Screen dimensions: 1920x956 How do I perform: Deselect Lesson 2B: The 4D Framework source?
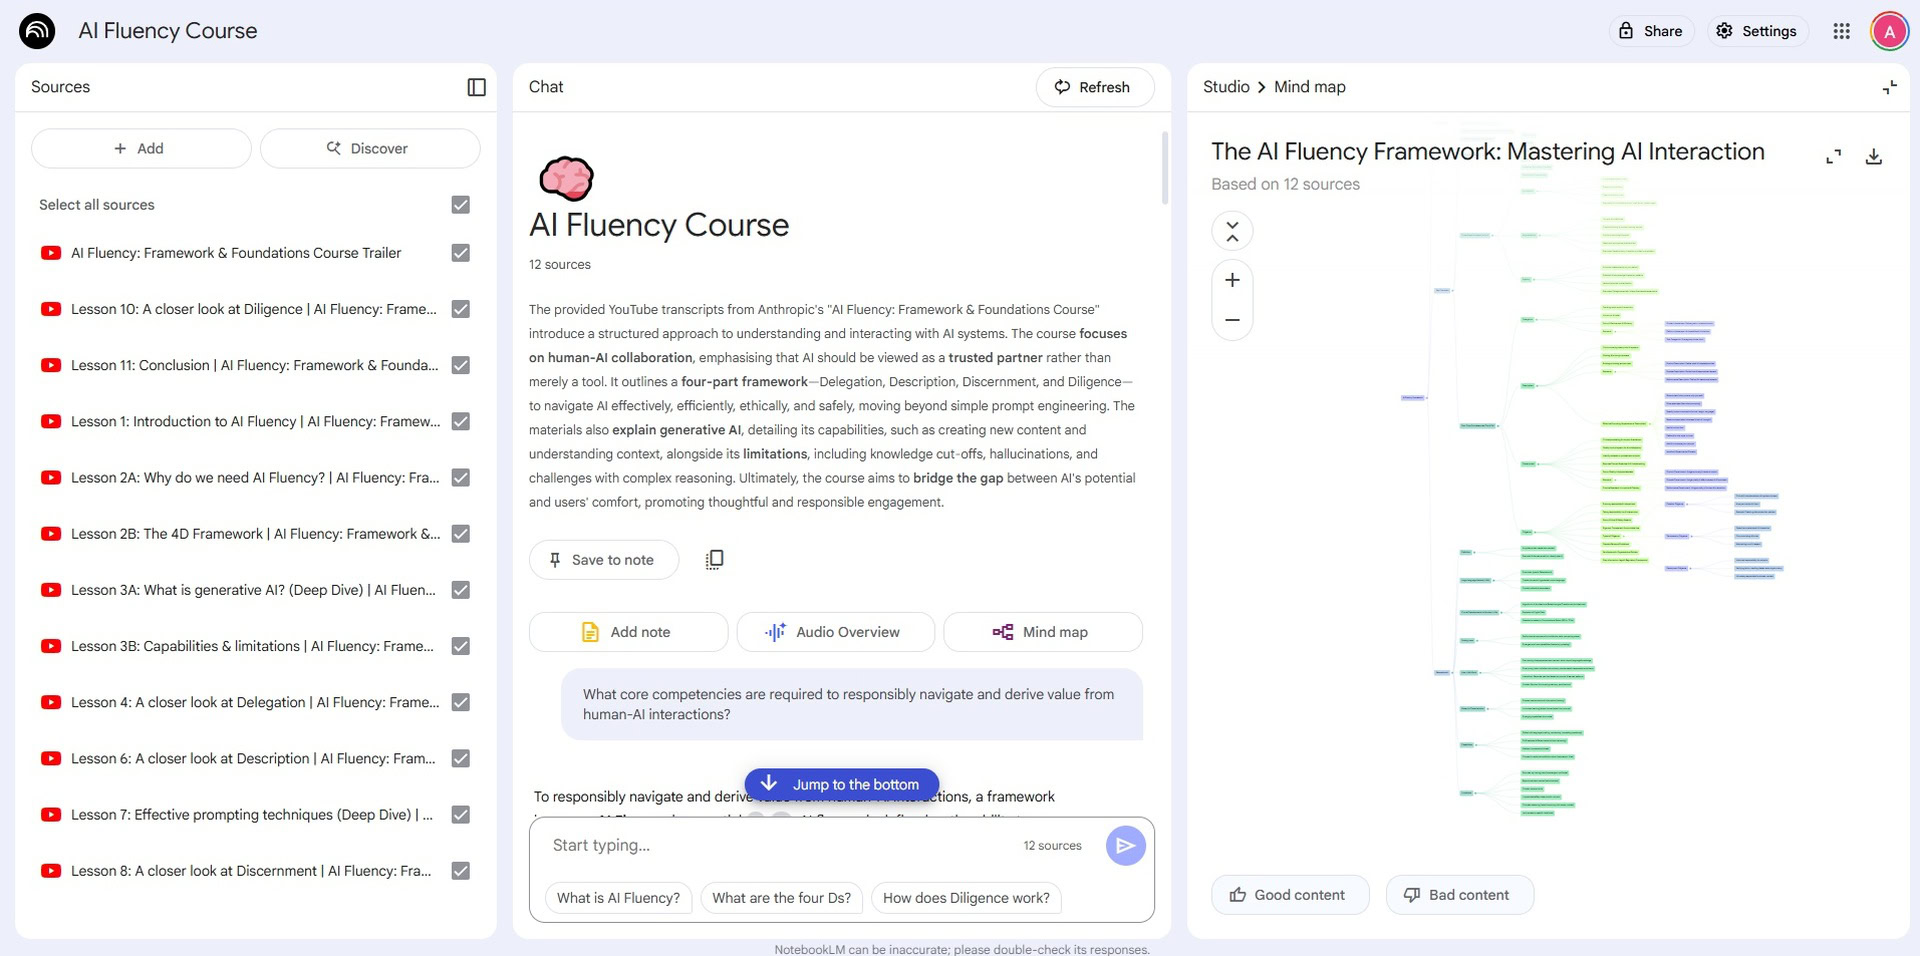pos(460,534)
